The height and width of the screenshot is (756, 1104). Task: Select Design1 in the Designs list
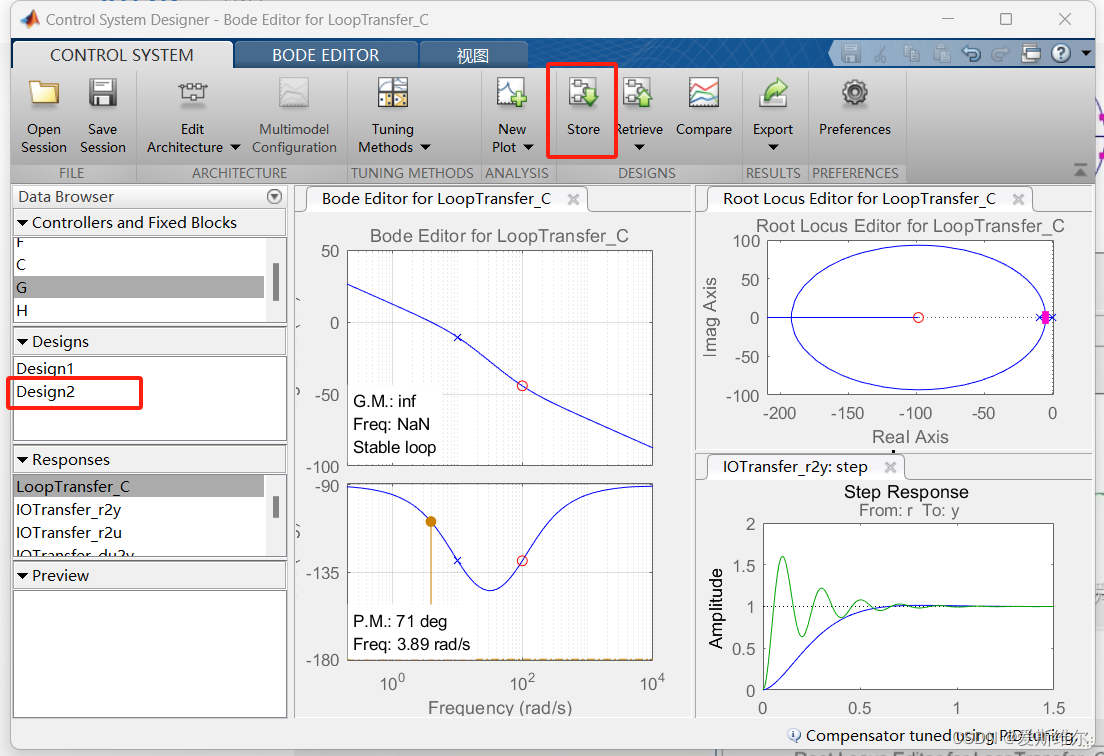pyautogui.click(x=149, y=368)
